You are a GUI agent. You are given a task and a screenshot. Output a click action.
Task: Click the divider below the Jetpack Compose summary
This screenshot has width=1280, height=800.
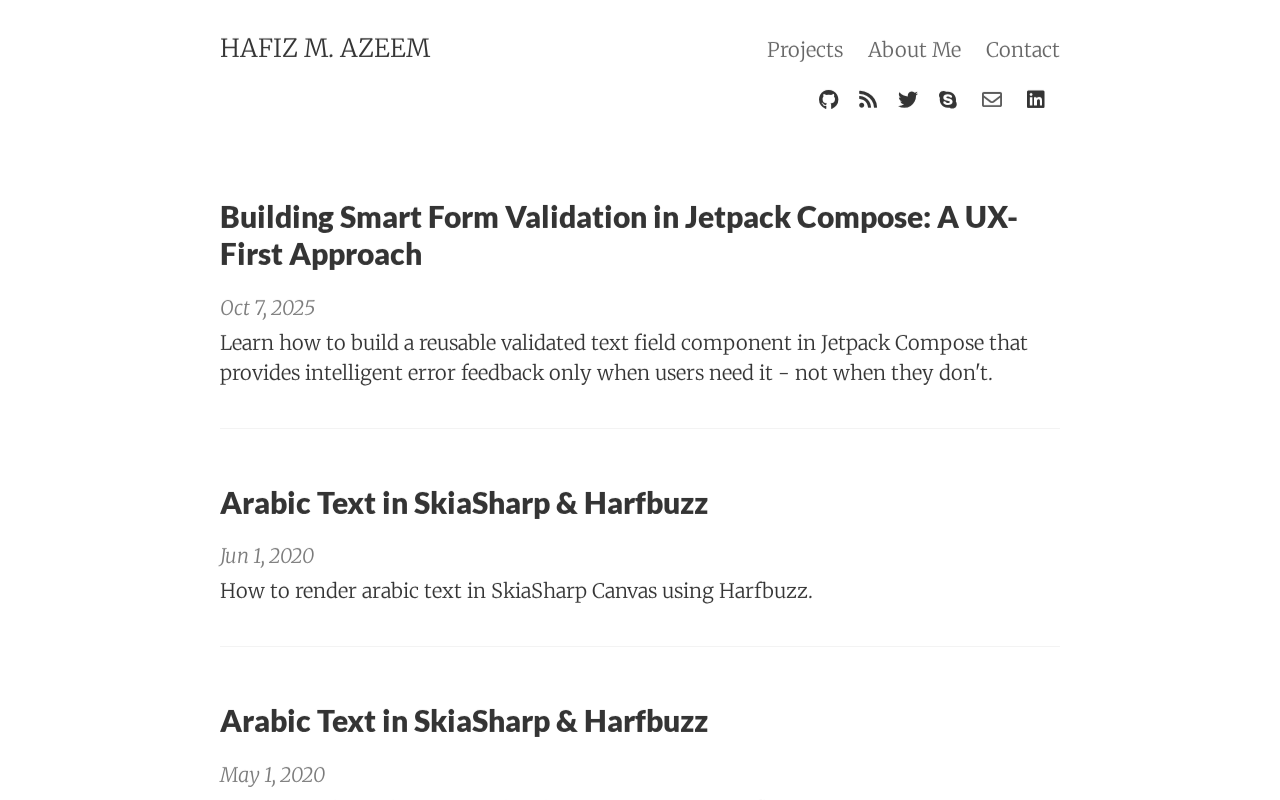pos(640,429)
